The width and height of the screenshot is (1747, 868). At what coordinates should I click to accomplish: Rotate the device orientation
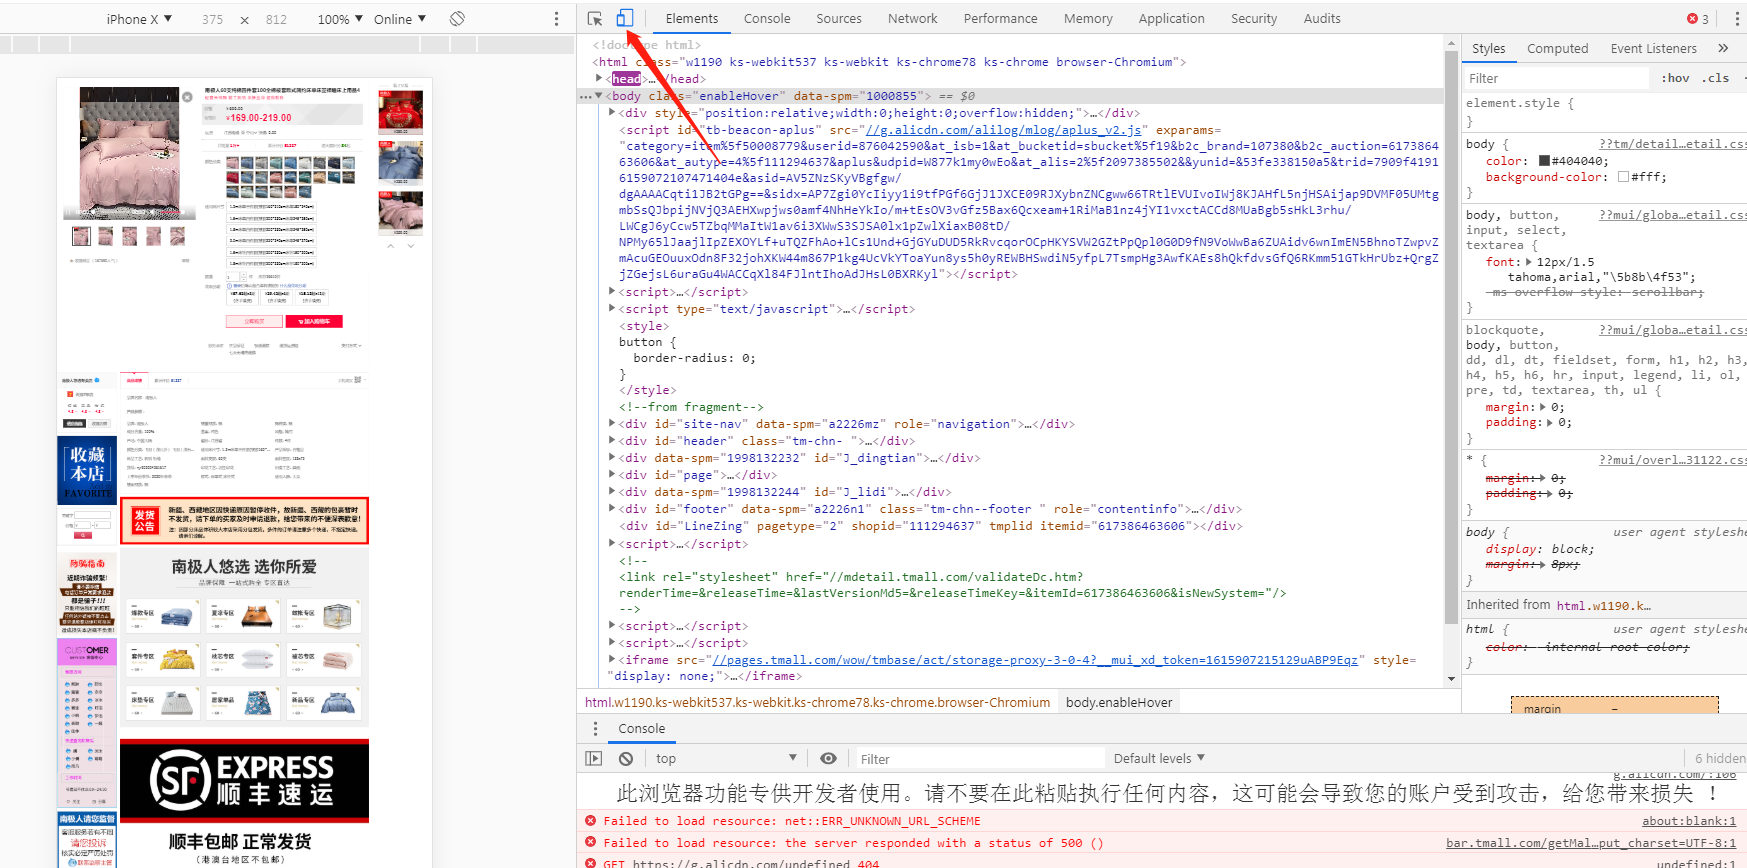[x=457, y=19]
